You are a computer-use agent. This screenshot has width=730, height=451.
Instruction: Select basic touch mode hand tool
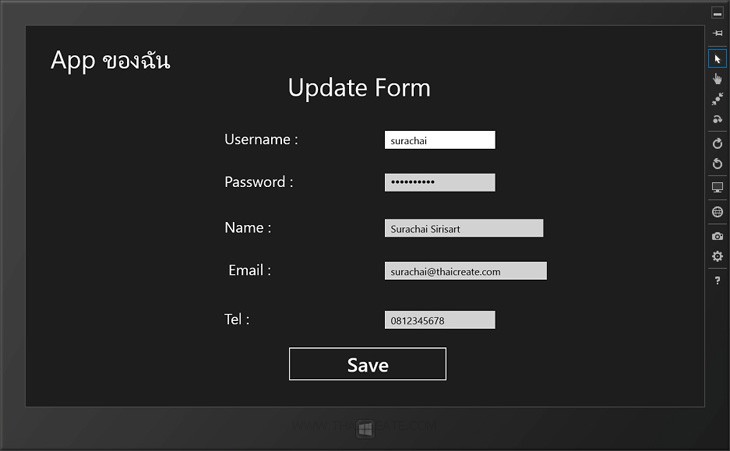coord(717,79)
